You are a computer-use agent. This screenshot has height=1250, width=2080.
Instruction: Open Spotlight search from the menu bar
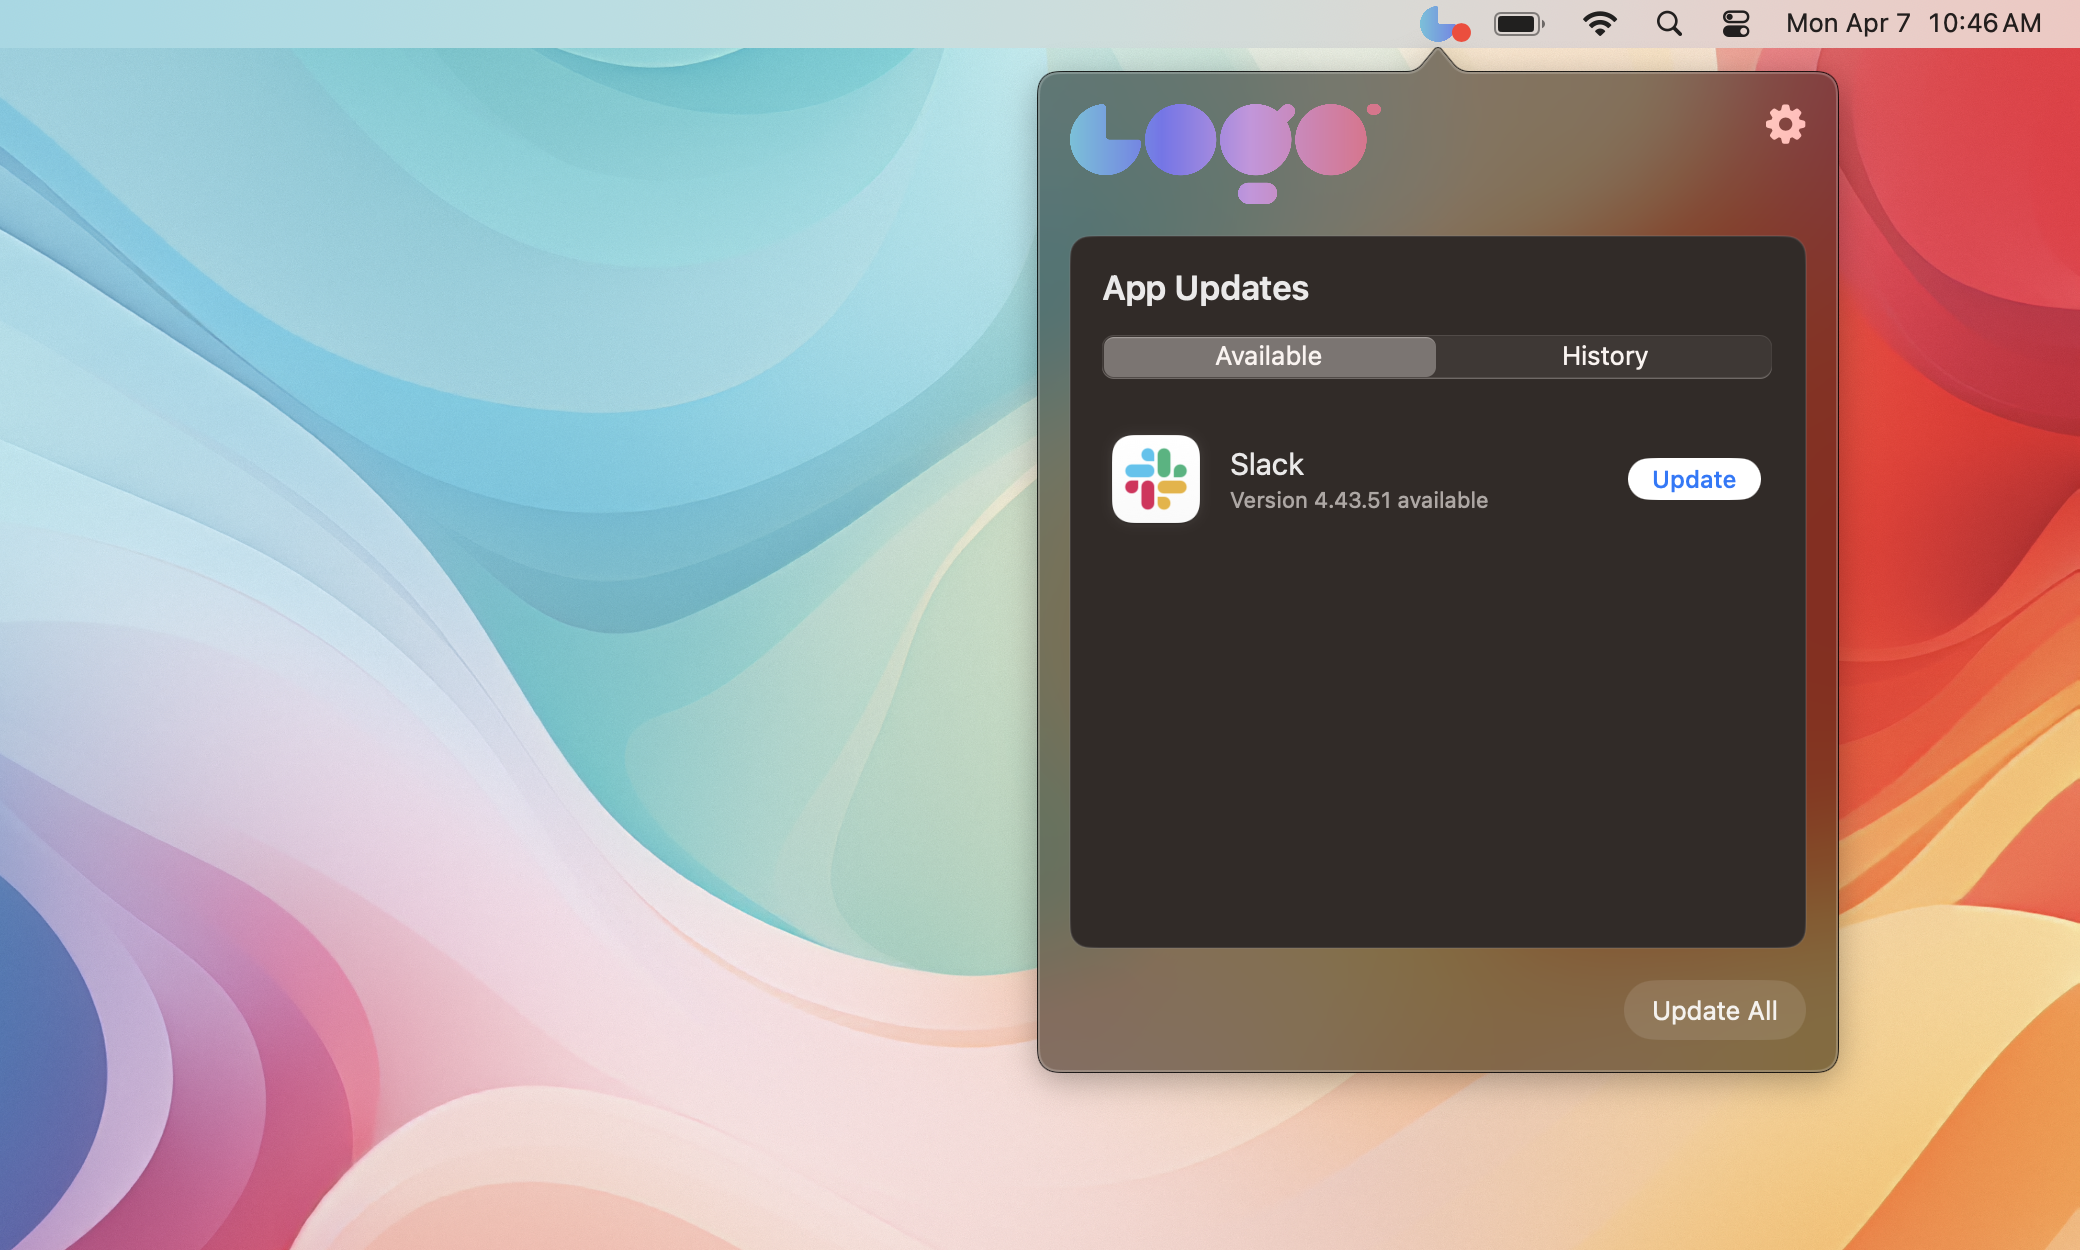[x=1668, y=23]
